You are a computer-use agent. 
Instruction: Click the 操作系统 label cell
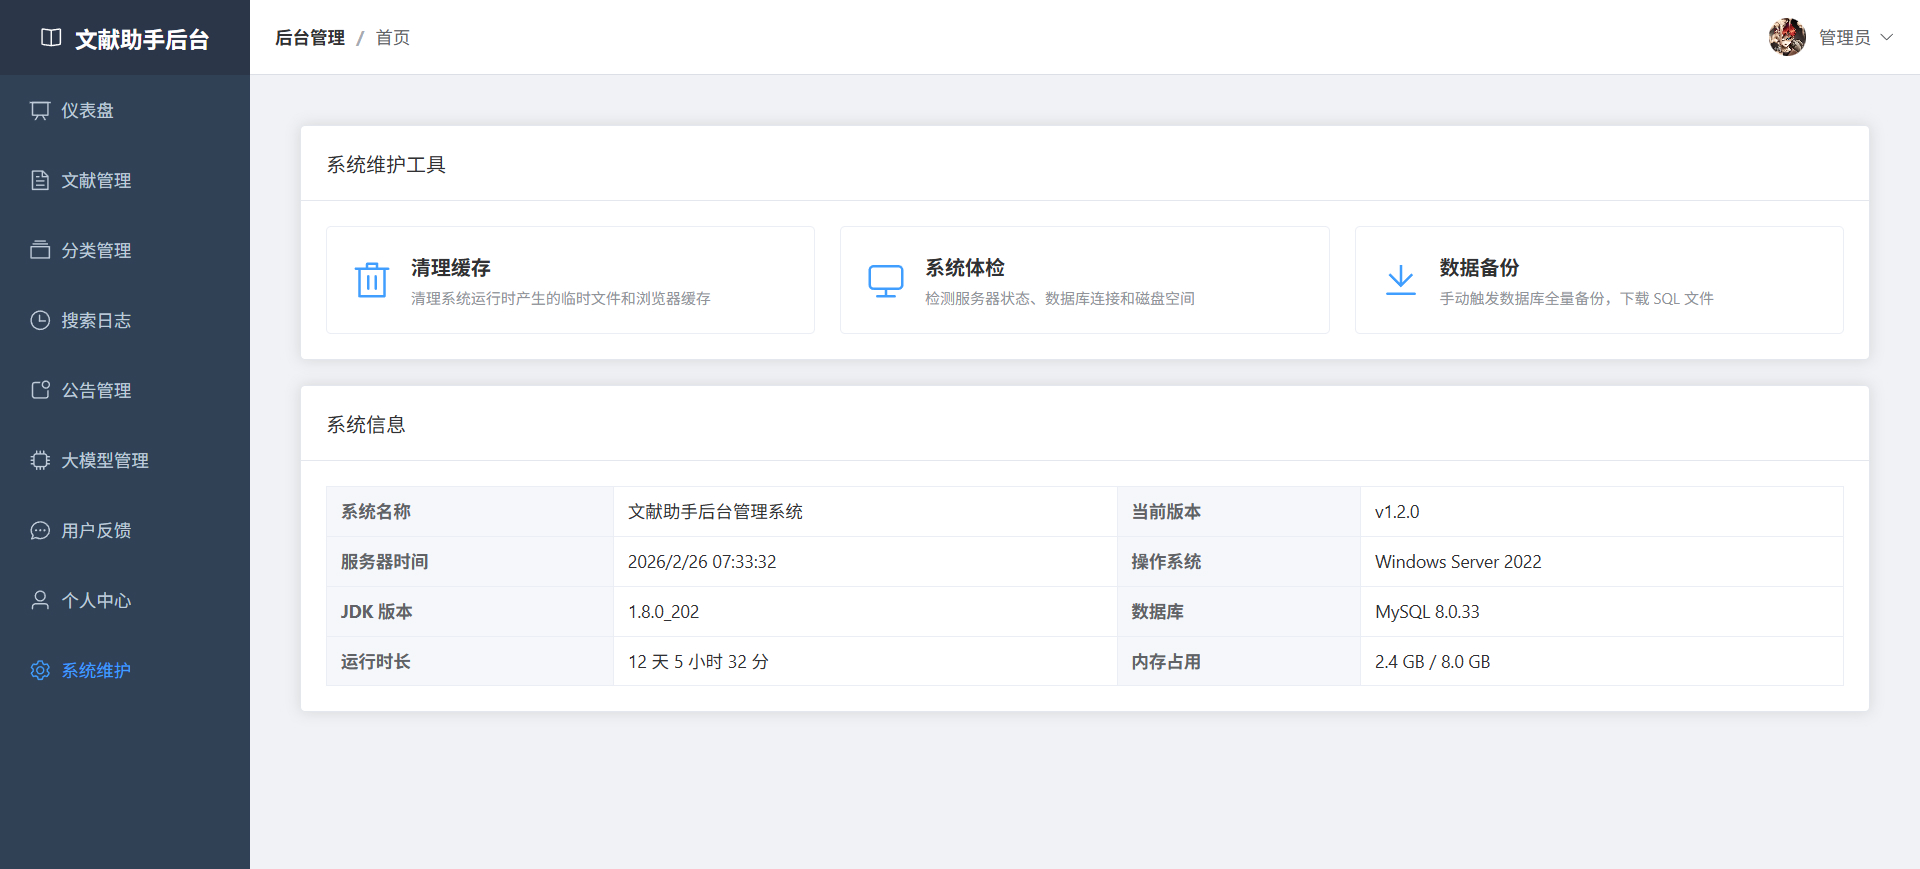tap(1239, 562)
